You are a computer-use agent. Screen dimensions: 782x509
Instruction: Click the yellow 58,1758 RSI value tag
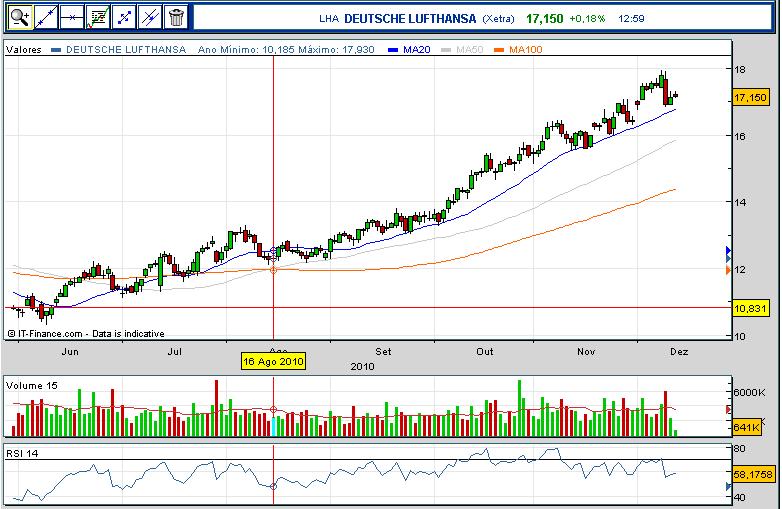(x=754, y=474)
